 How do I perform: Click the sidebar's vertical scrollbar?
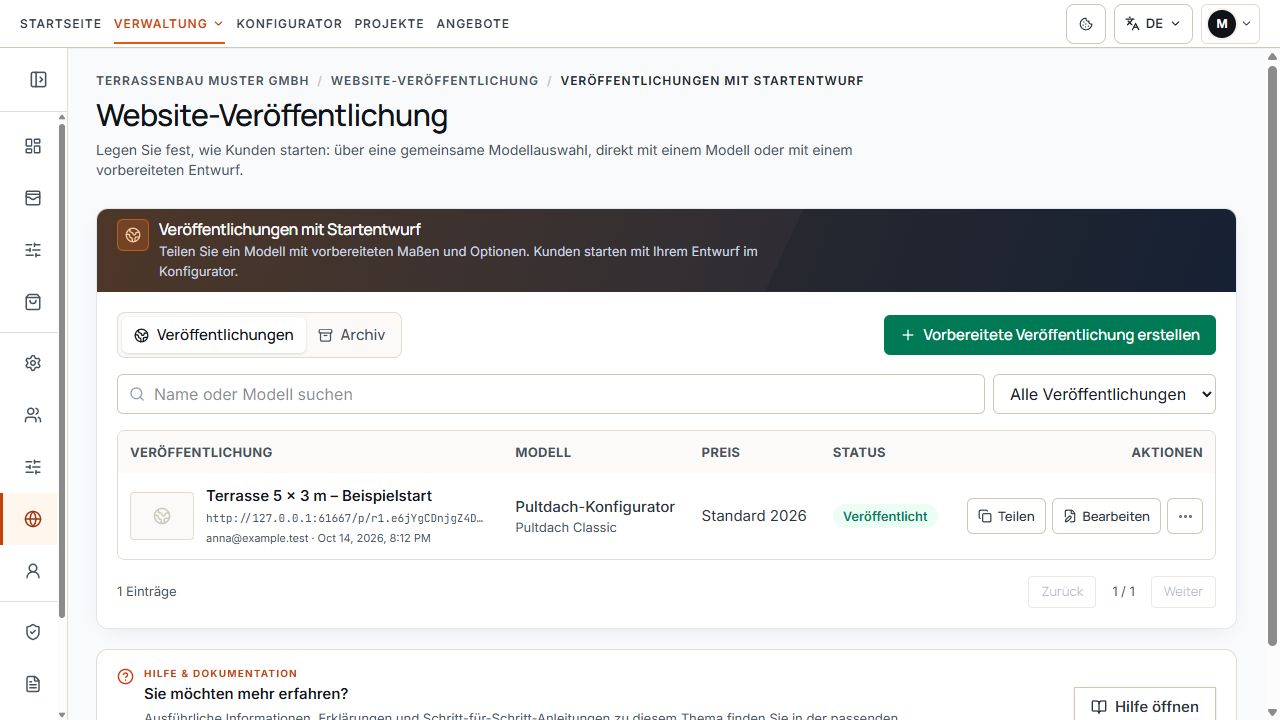click(x=62, y=370)
